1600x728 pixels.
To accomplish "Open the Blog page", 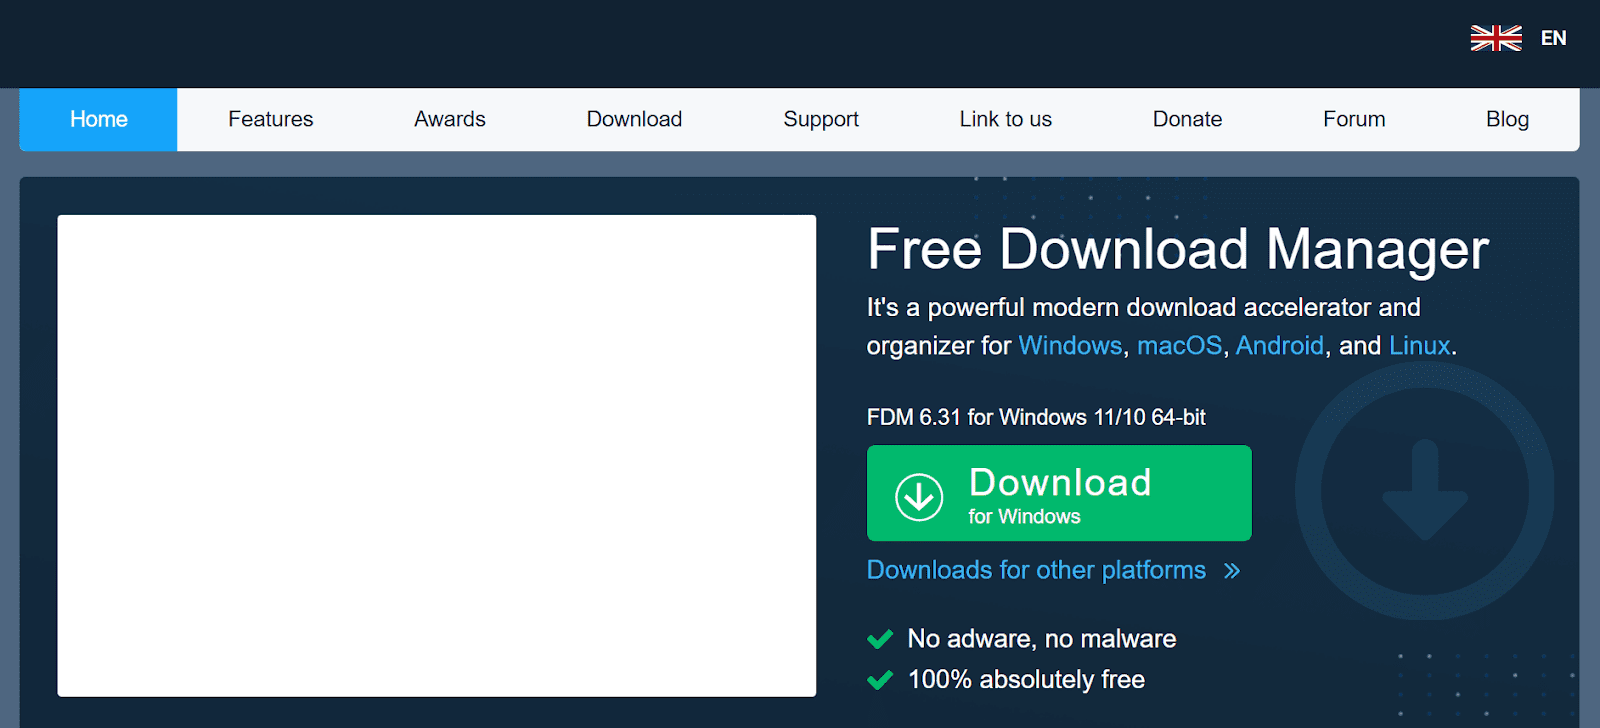I will [1507, 119].
